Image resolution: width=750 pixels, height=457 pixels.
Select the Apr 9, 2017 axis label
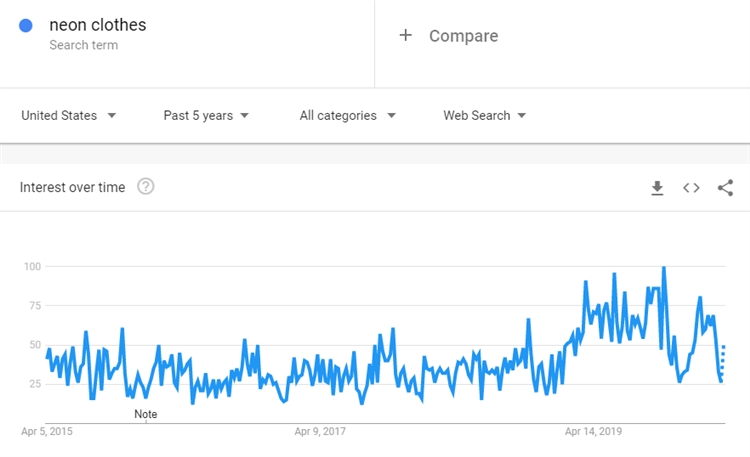point(320,432)
